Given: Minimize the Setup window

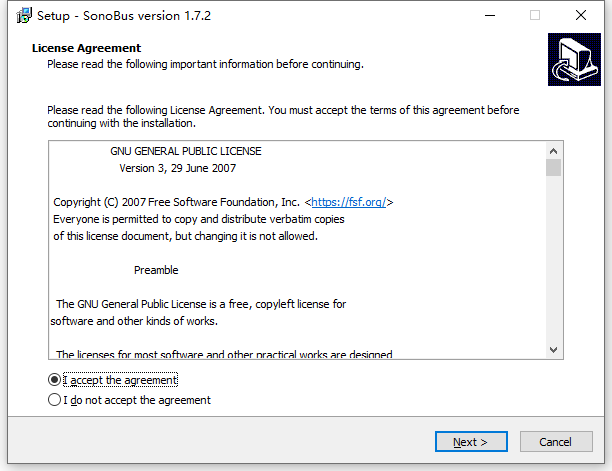Looking at the screenshot, I should (x=489, y=16).
